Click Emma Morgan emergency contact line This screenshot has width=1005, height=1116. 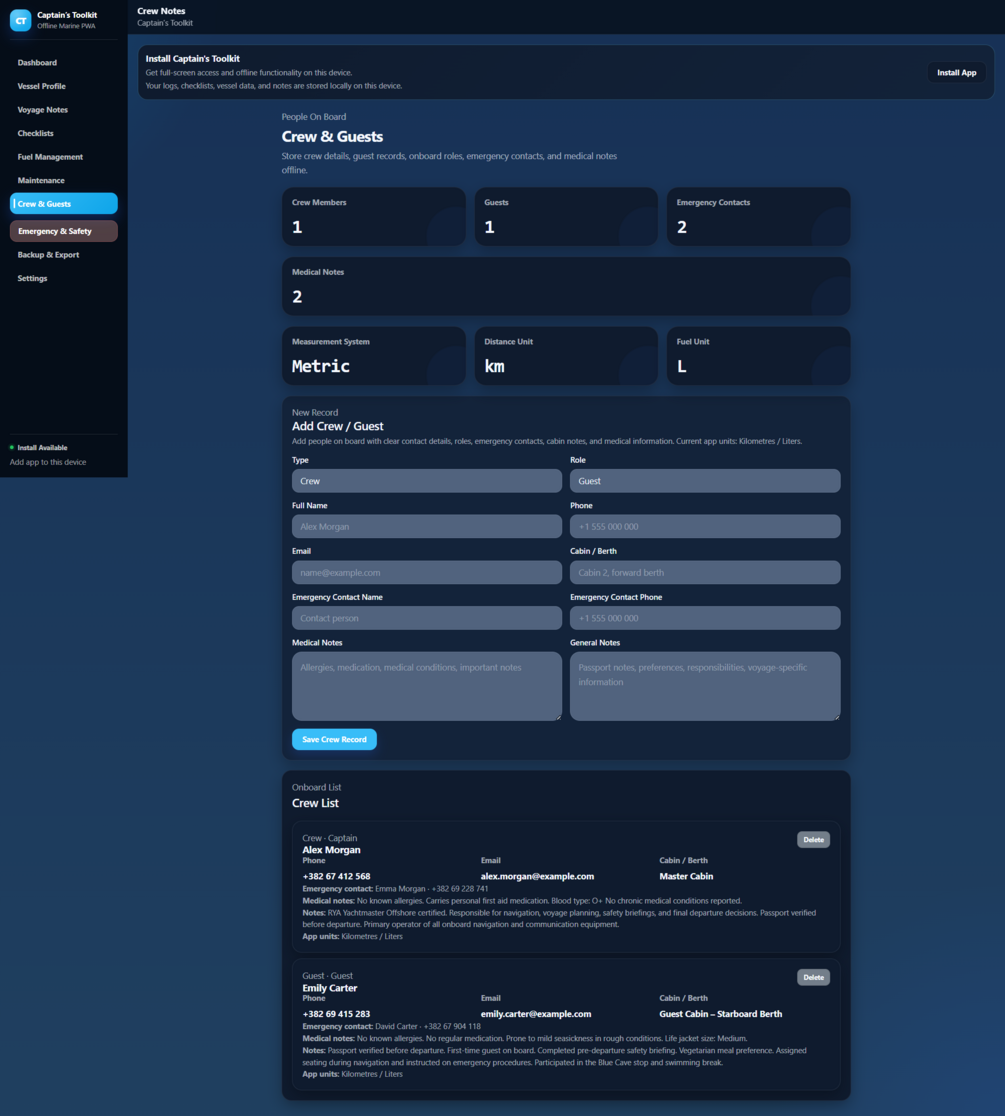395,888
